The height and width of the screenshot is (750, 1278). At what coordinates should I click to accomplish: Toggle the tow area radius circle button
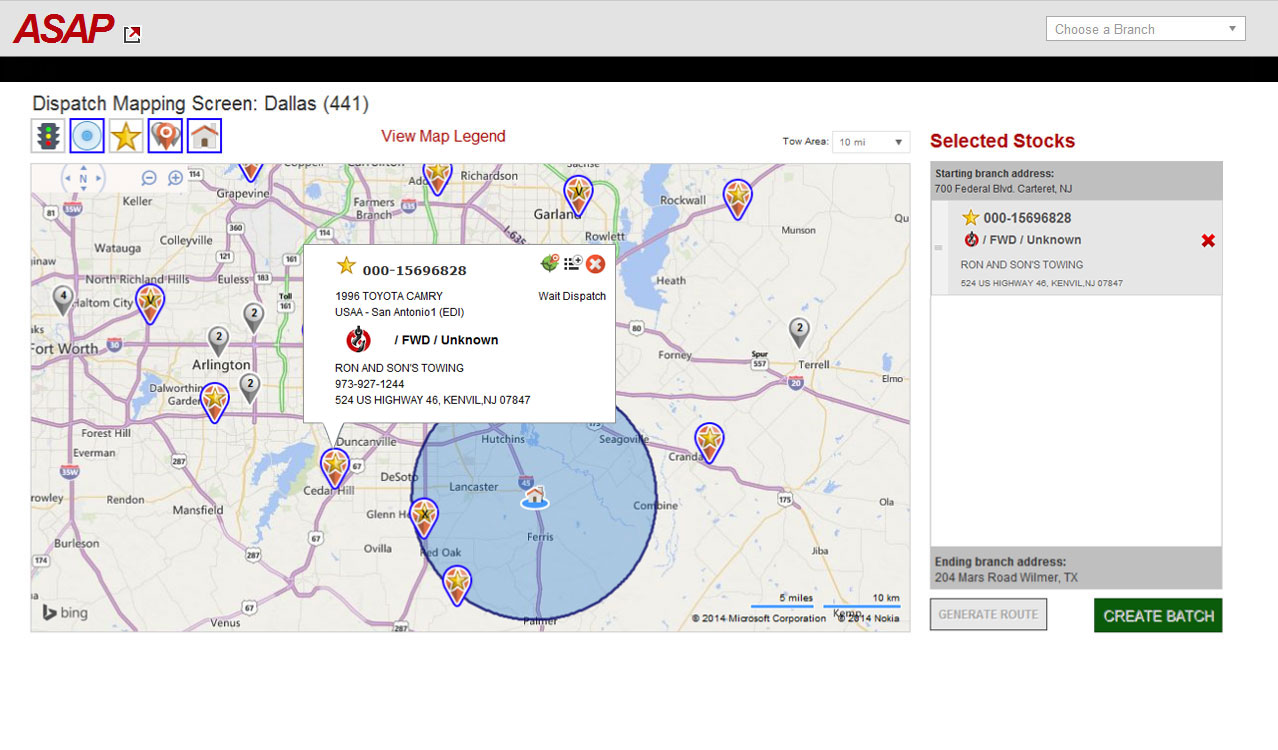tap(88, 136)
